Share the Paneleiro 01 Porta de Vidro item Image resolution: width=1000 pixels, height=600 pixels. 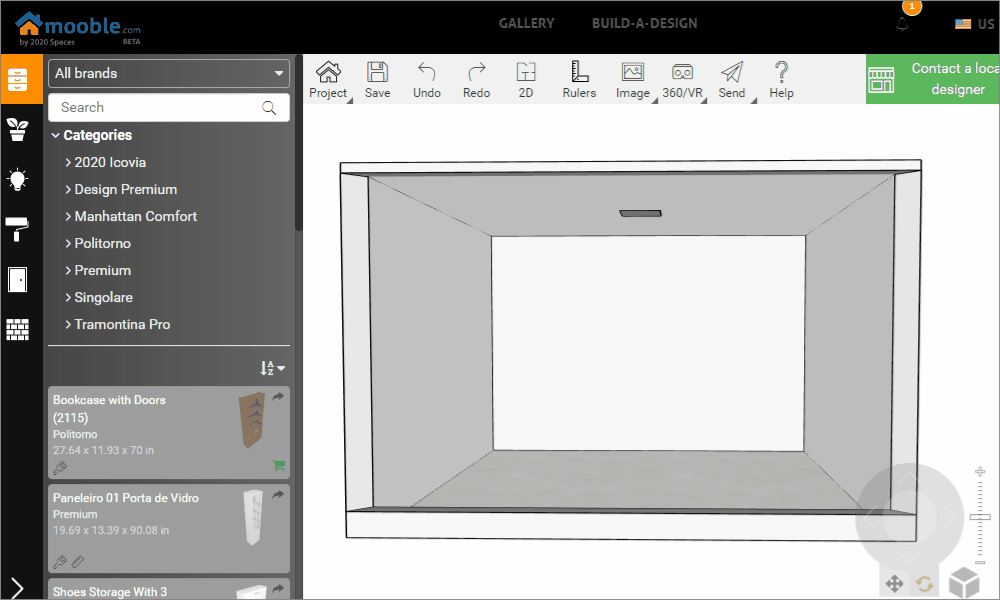coord(278,495)
